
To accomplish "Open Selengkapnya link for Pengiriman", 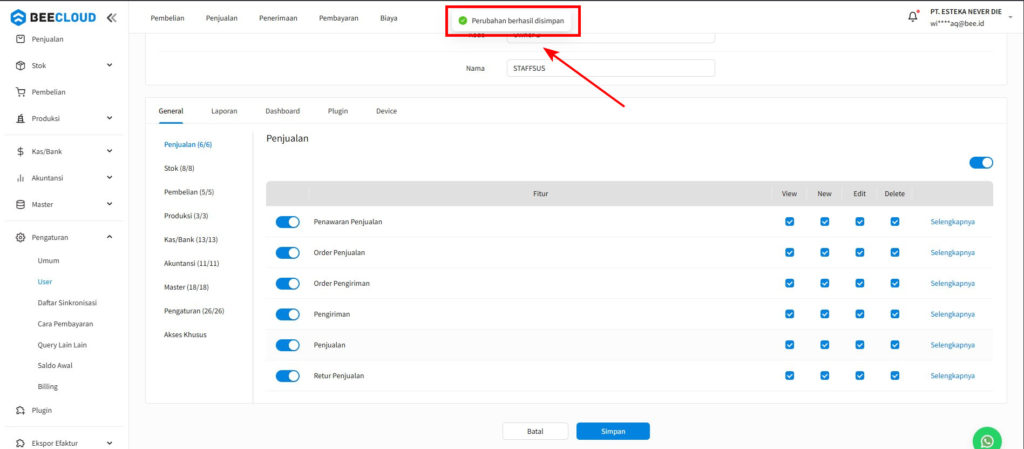I will [952, 314].
